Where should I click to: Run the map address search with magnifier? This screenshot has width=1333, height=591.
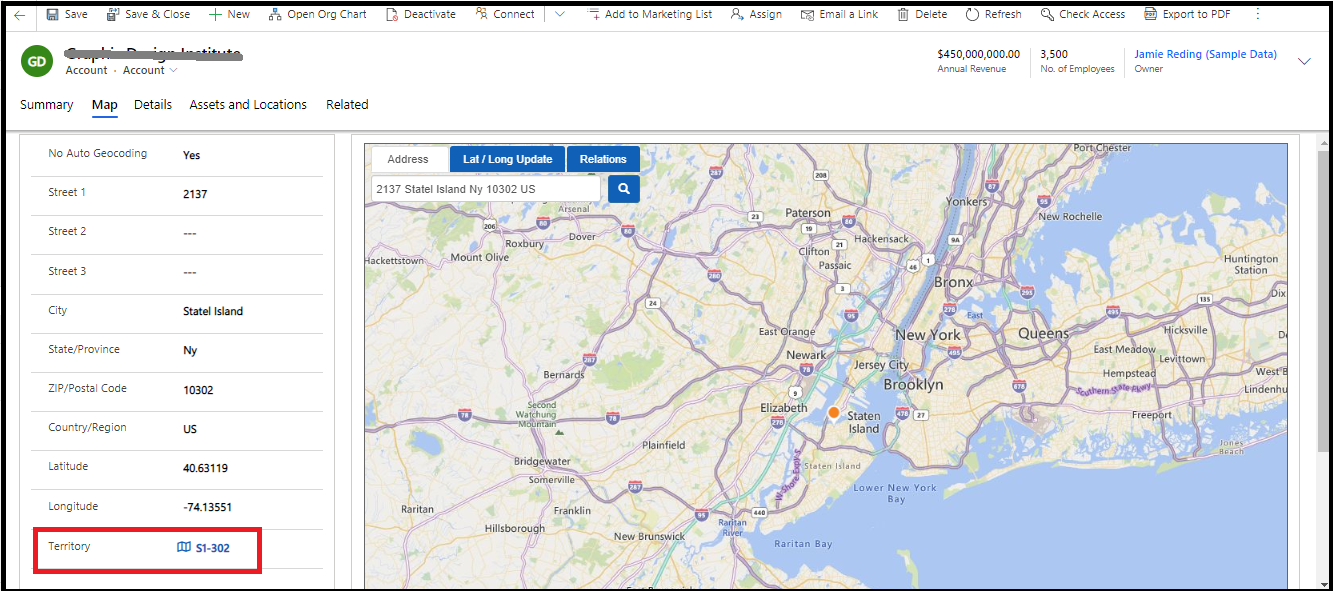point(623,188)
